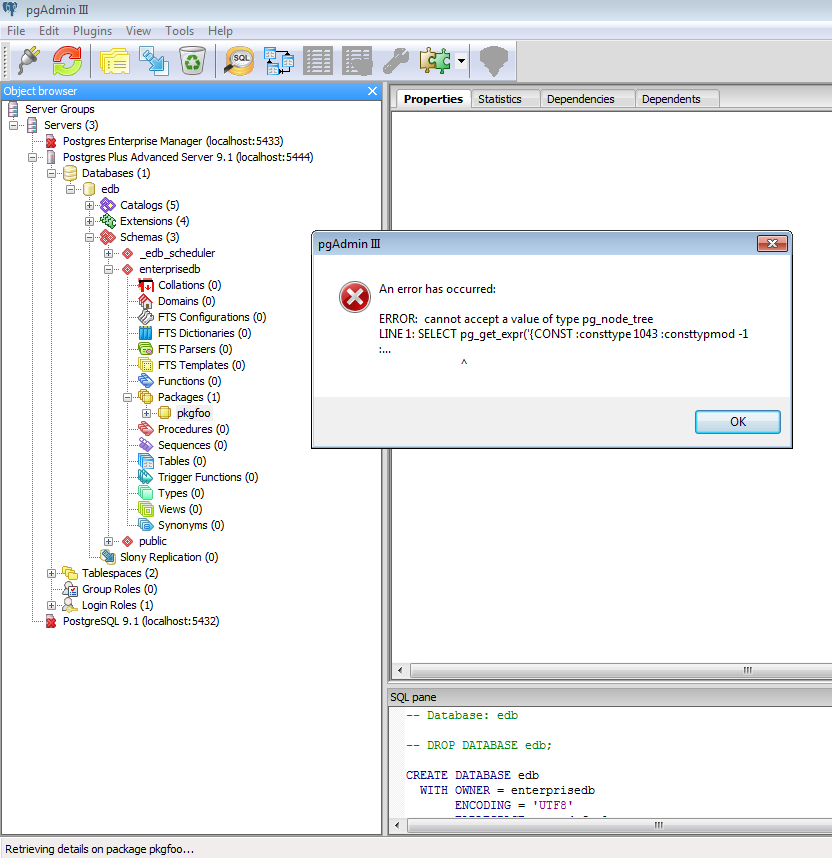The height and width of the screenshot is (859, 832).
Task: Switch to the Dependents tab
Action: [x=670, y=99]
